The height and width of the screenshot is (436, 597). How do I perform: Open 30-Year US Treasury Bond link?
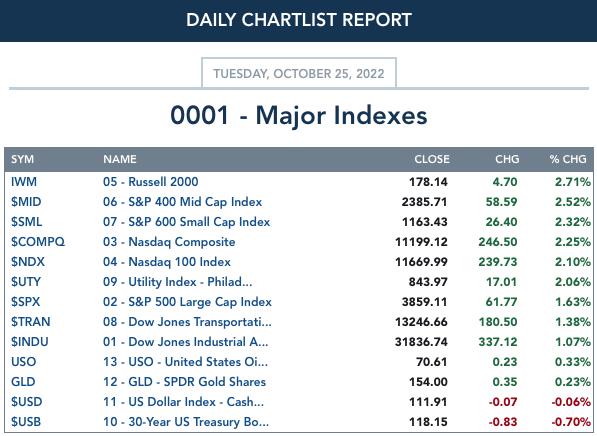click(x=186, y=422)
